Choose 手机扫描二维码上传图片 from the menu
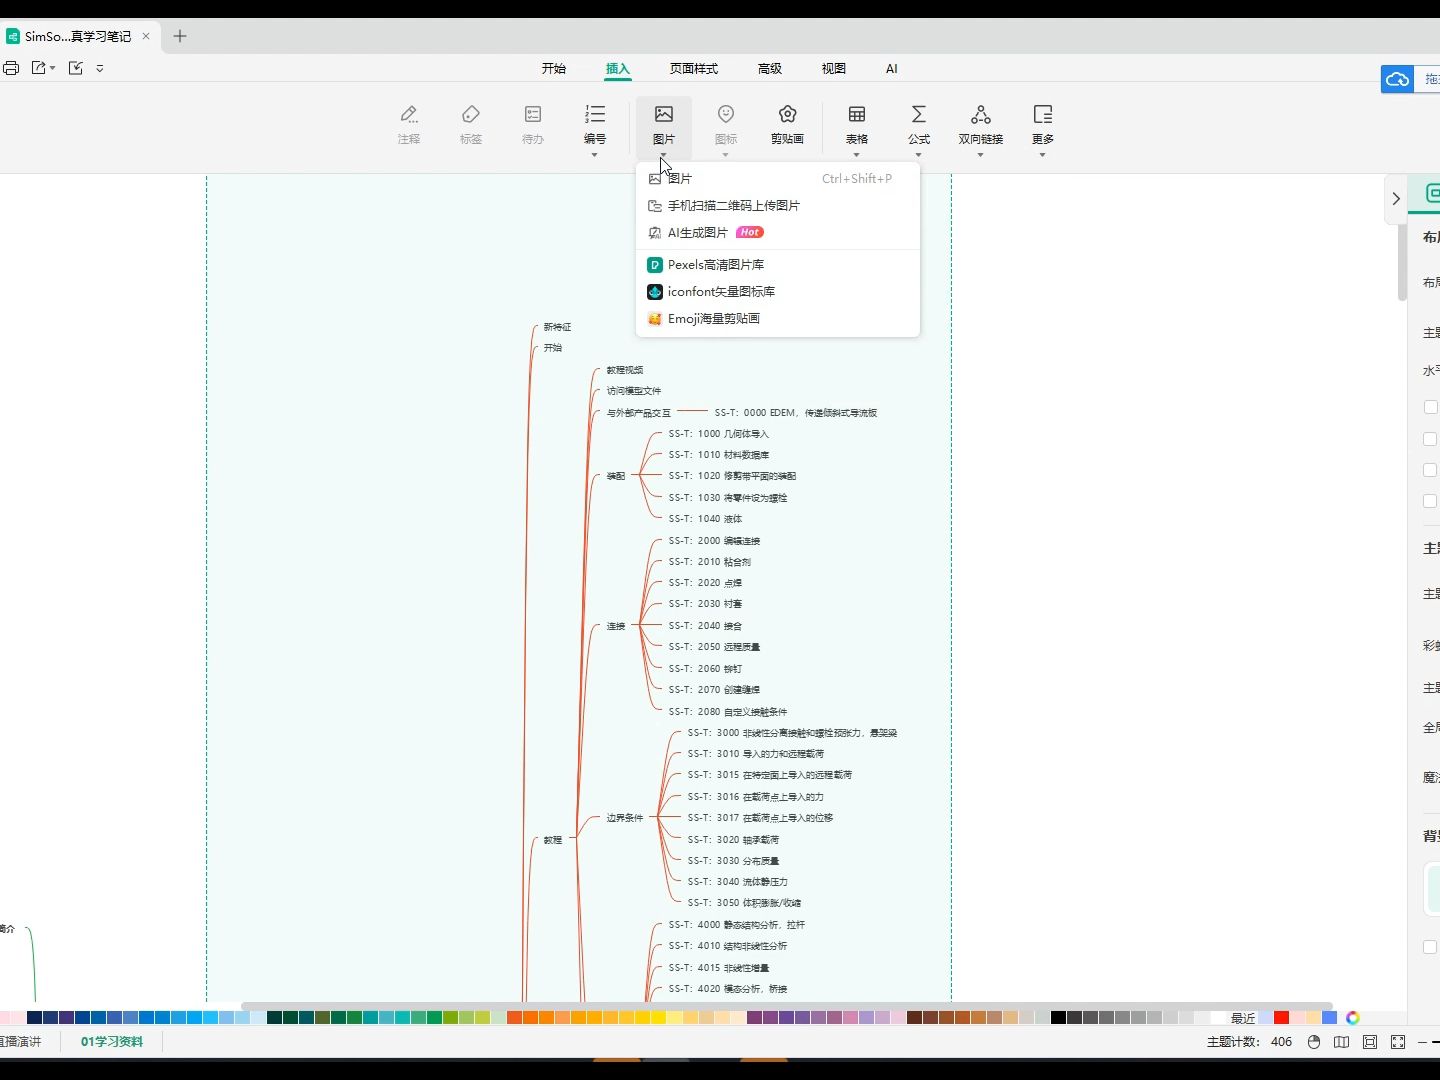This screenshot has width=1440, height=1080. 778,205
